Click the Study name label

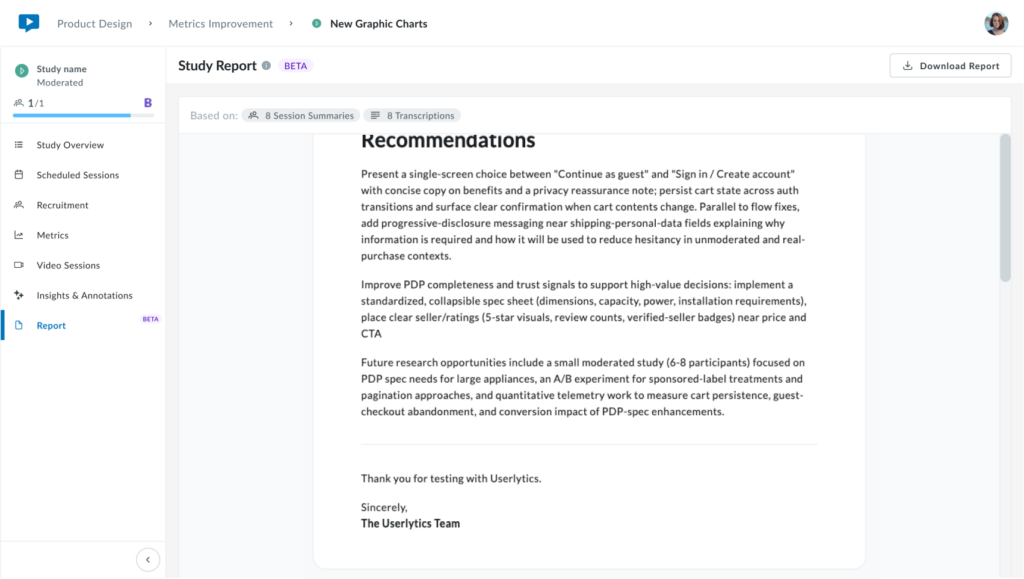tap(61, 69)
